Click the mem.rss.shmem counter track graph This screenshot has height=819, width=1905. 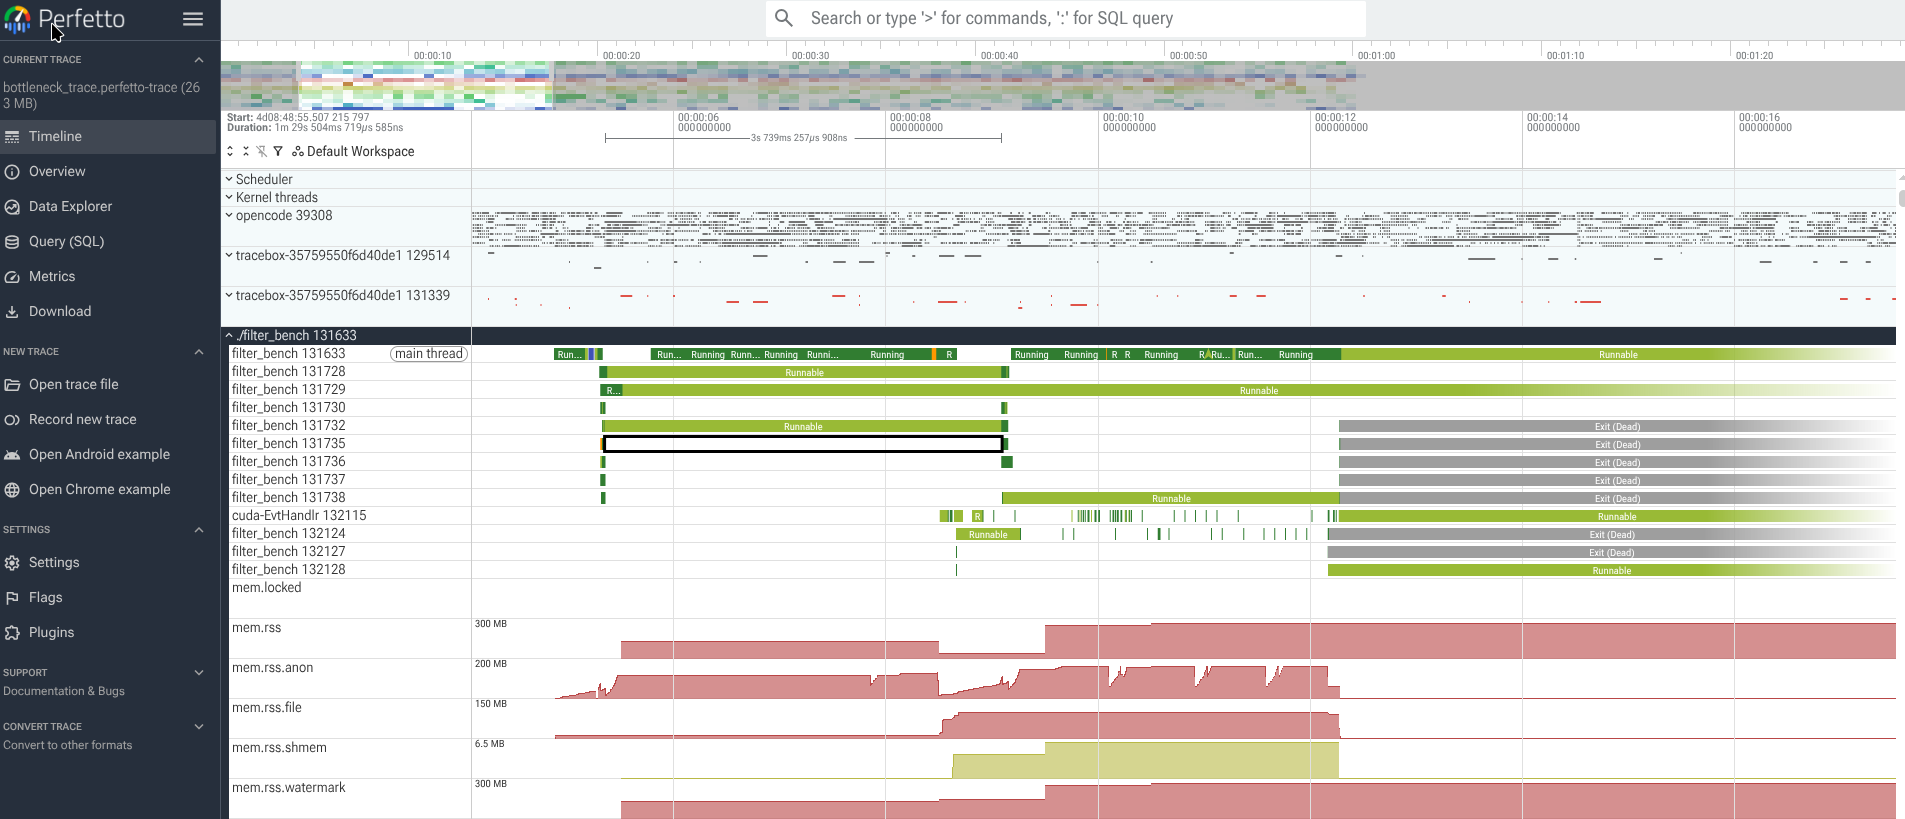1183,758
